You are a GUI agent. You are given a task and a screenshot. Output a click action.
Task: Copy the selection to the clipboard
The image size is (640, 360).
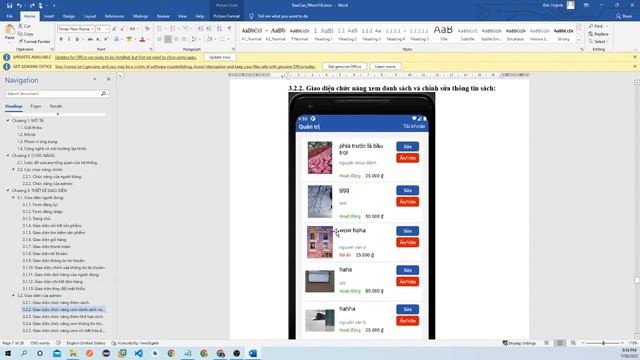(25, 34)
